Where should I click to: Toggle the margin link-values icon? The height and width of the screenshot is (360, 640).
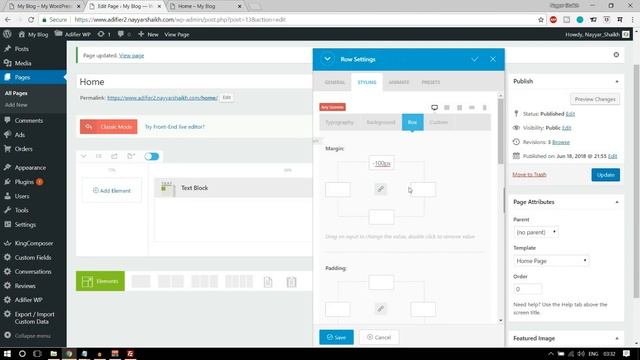pos(380,189)
